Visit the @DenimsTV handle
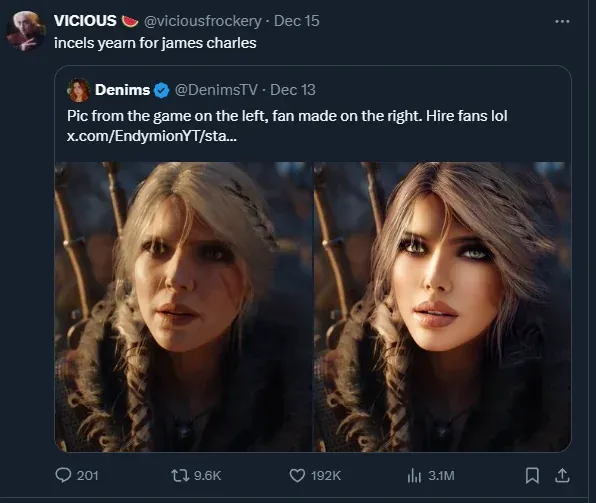The height and width of the screenshot is (503, 596). (x=216, y=90)
